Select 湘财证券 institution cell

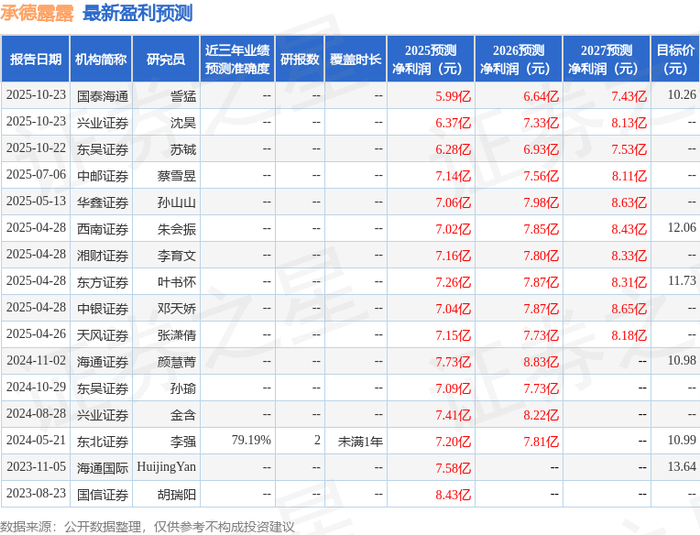click(102, 255)
